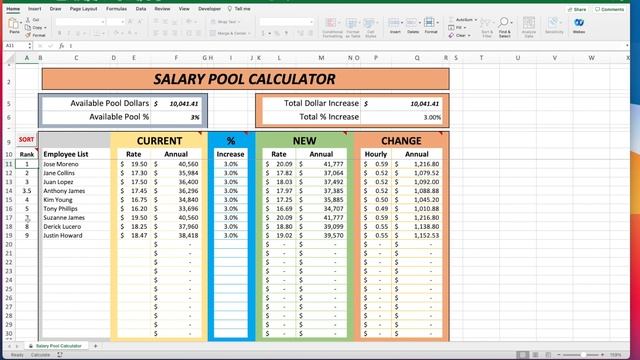Switch to Page Layout view in status bar

[x=535, y=355]
